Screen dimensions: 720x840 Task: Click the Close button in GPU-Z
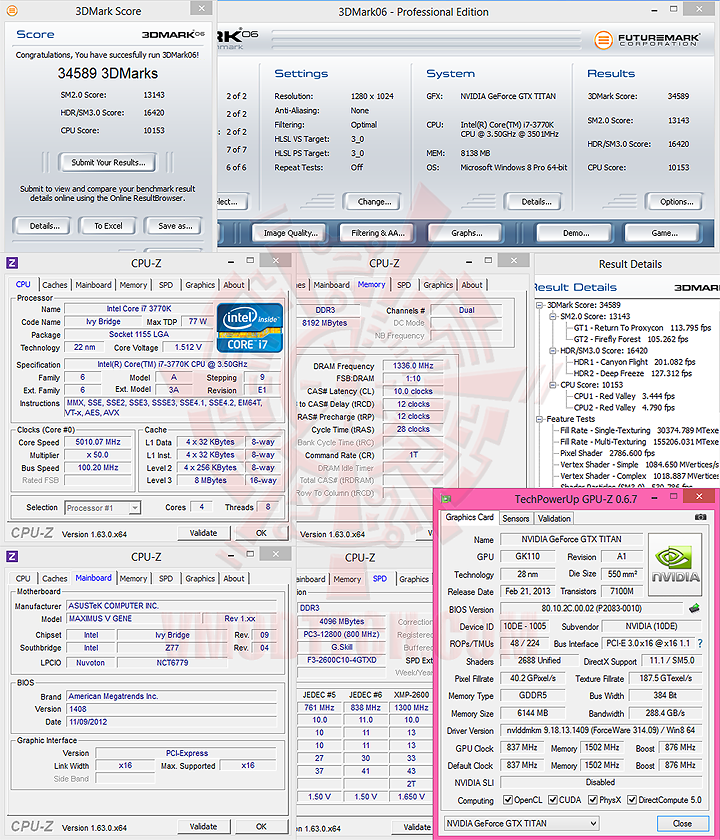click(682, 823)
